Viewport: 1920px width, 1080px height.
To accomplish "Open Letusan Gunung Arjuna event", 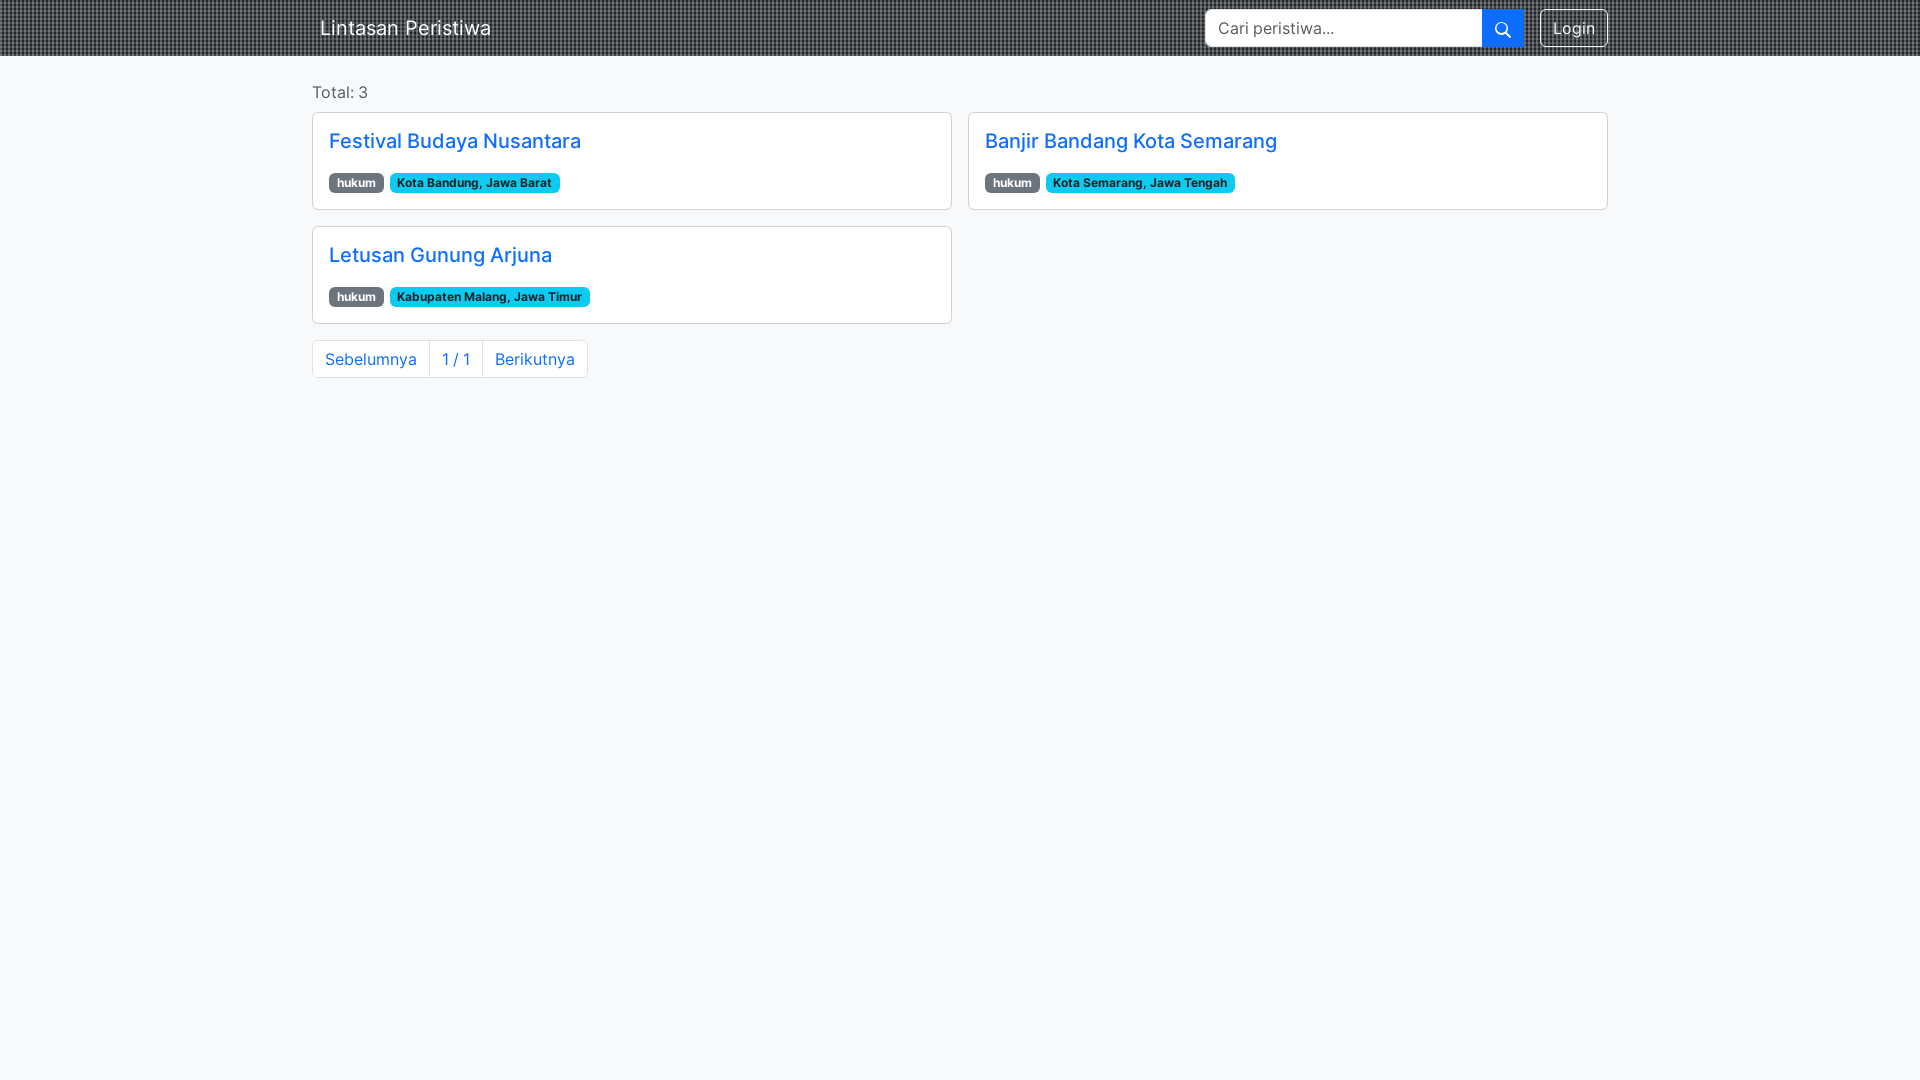I will click(440, 255).
